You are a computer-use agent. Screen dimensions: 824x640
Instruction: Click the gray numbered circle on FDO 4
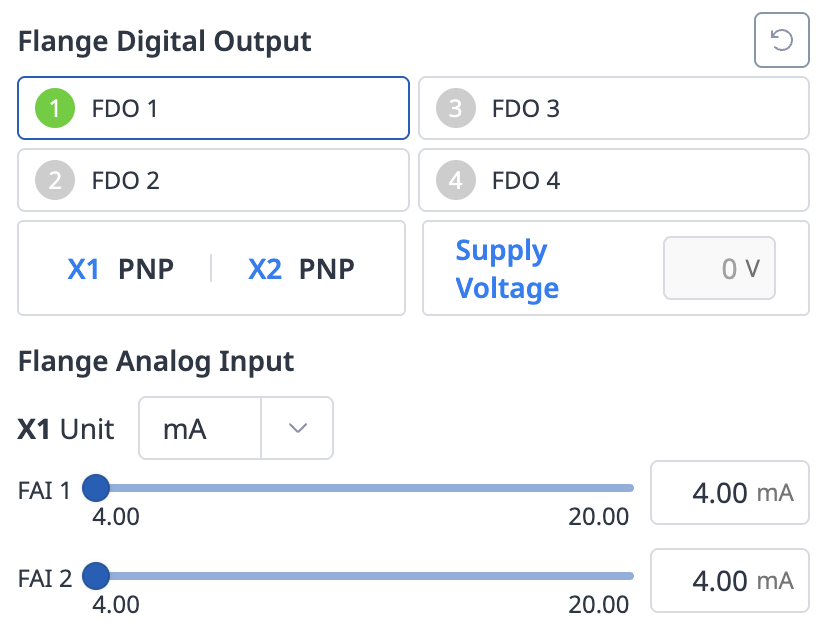click(x=455, y=180)
